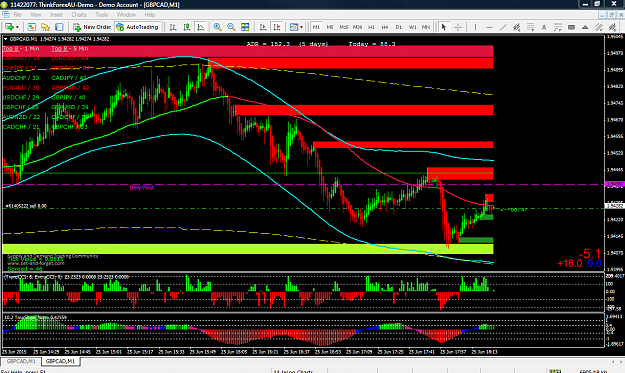The width and height of the screenshot is (625, 373).
Task: Click the 'Top 8 - 5 Min' link
Action: tap(70, 49)
